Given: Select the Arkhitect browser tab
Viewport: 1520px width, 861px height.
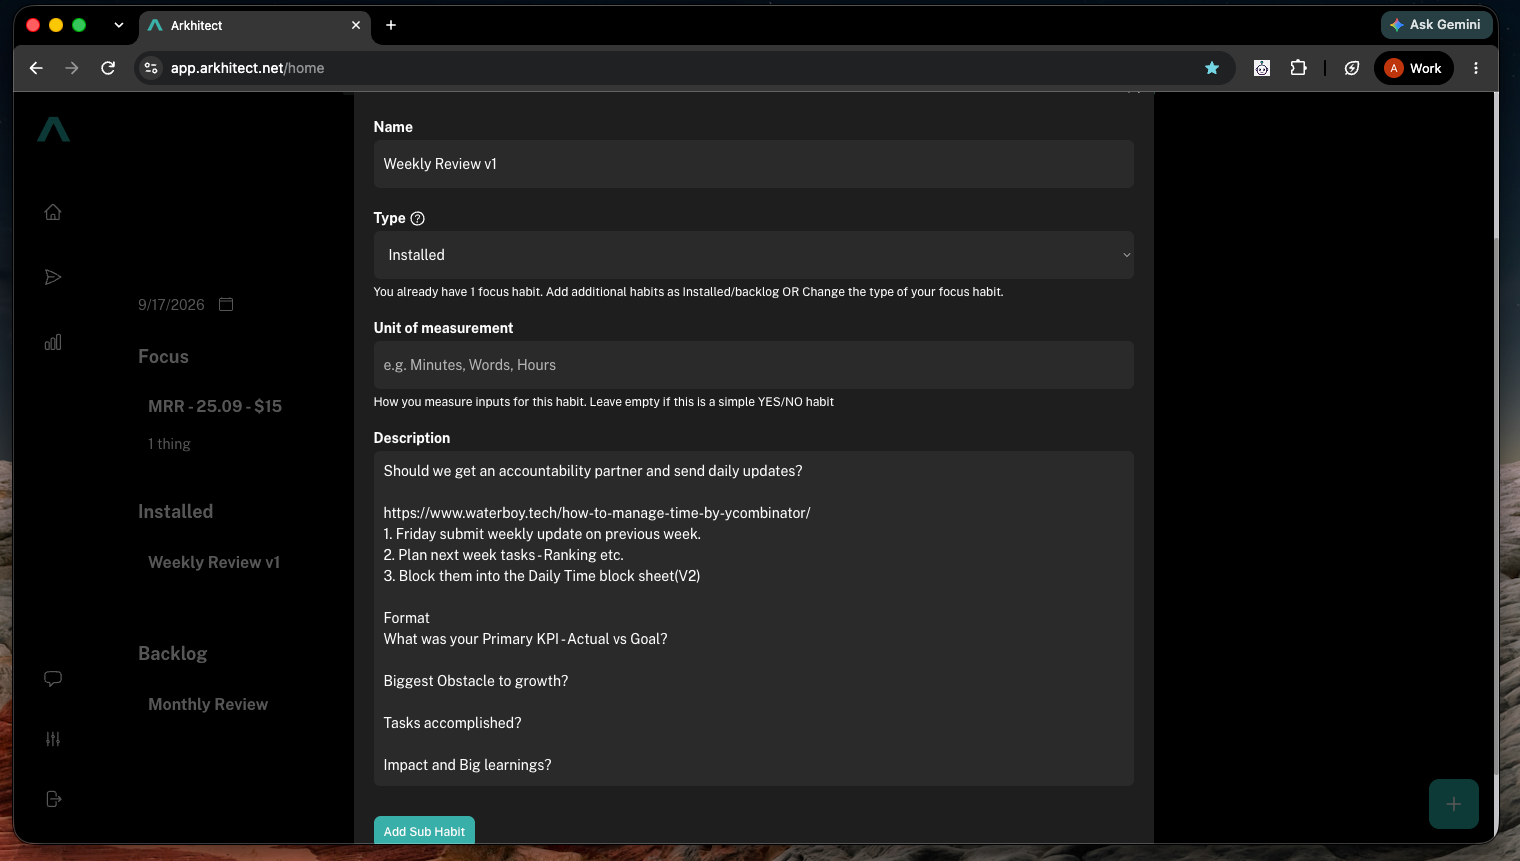Looking at the screenshot, I should (x=254, y=25).
